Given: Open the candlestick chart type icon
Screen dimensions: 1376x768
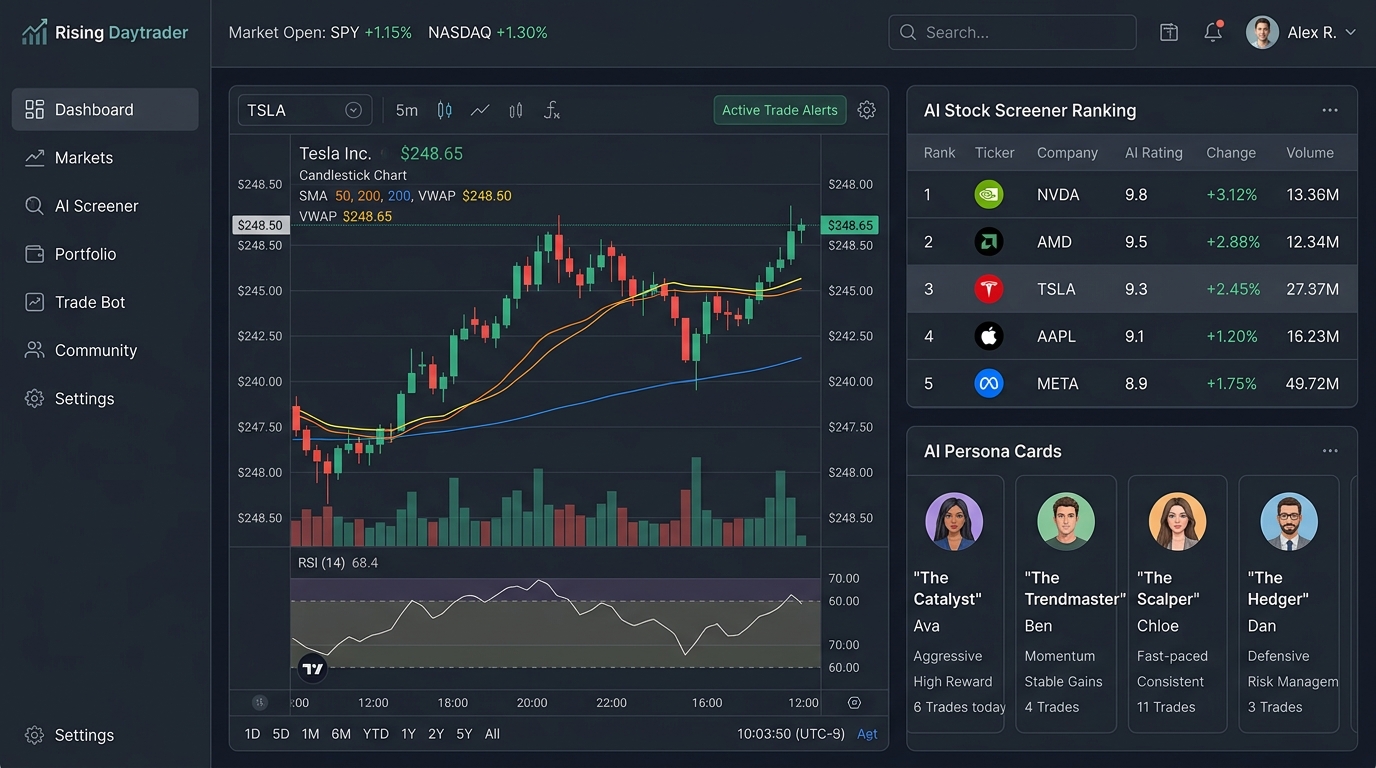Looking at the screenshot, I should point(445,110).
